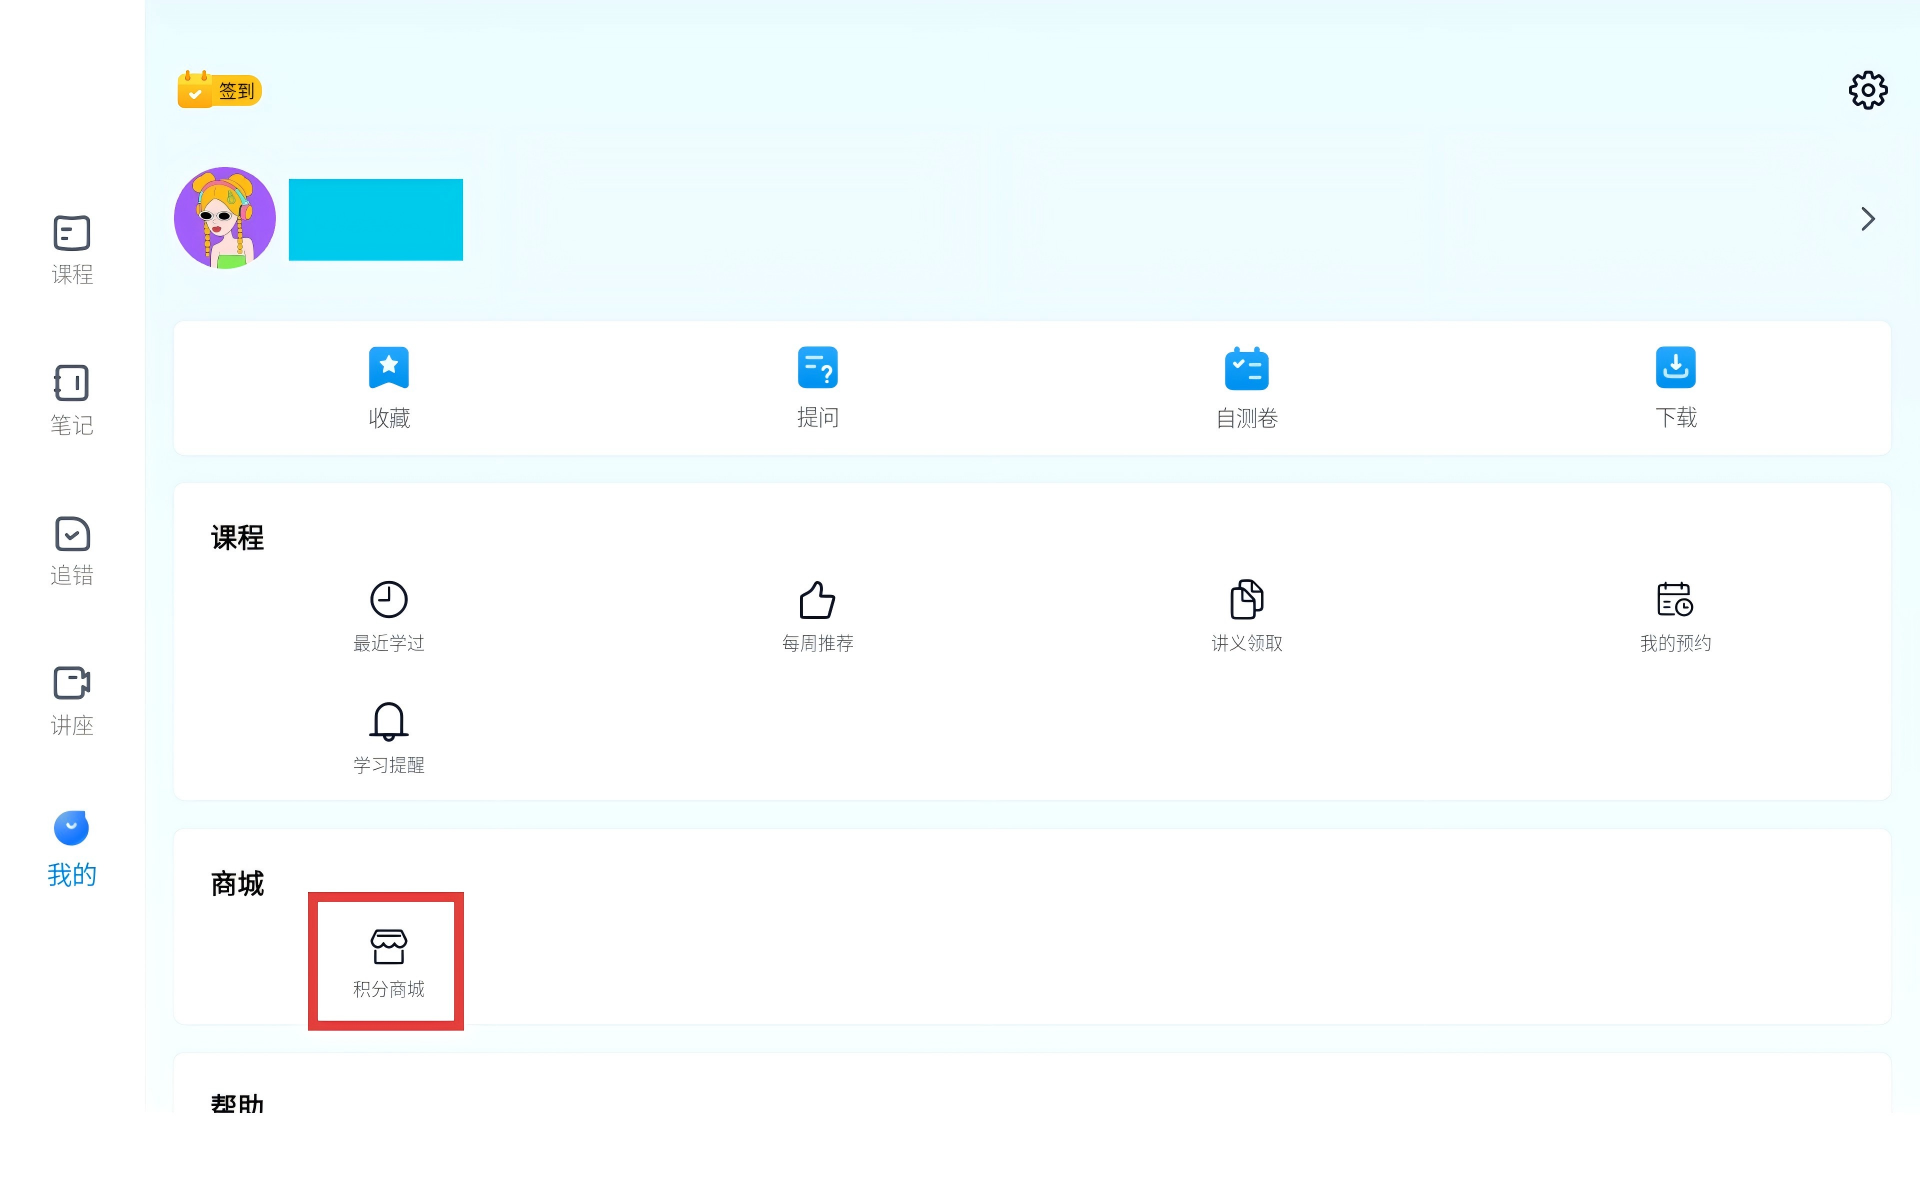Tap the 签到 check-in badge
The image size is (1920, 1200).
pos(219,90)
